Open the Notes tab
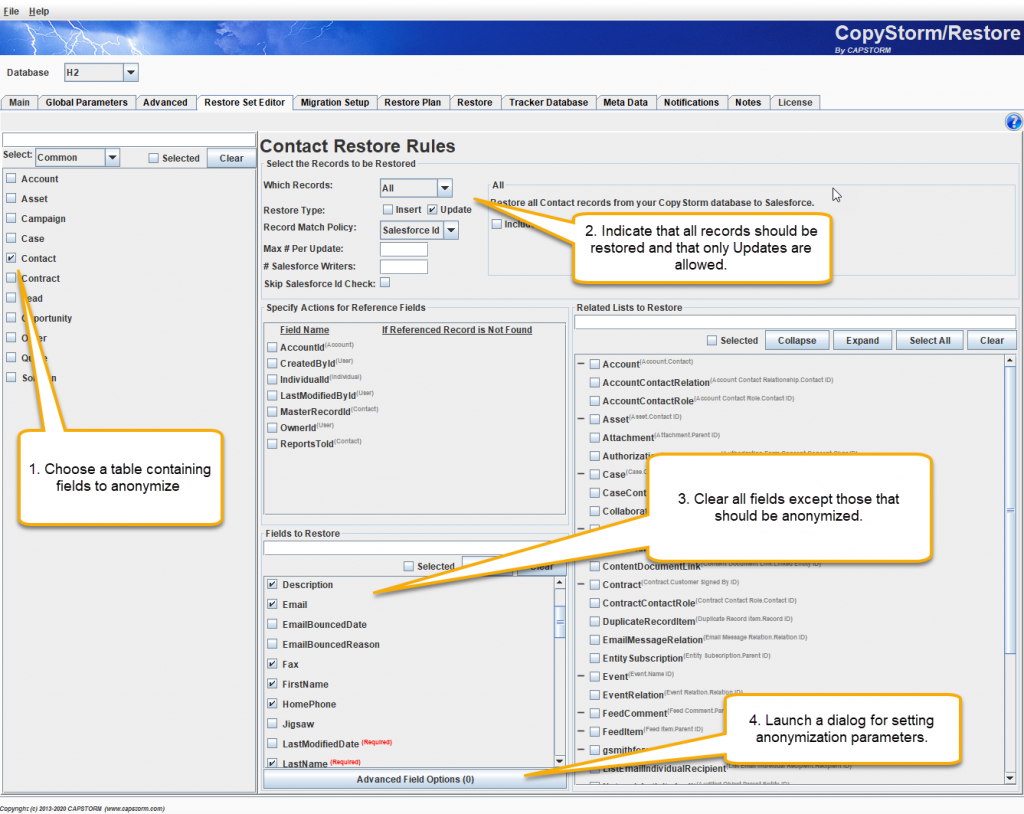Screen dimensions: 1024x814 point(748,103)
